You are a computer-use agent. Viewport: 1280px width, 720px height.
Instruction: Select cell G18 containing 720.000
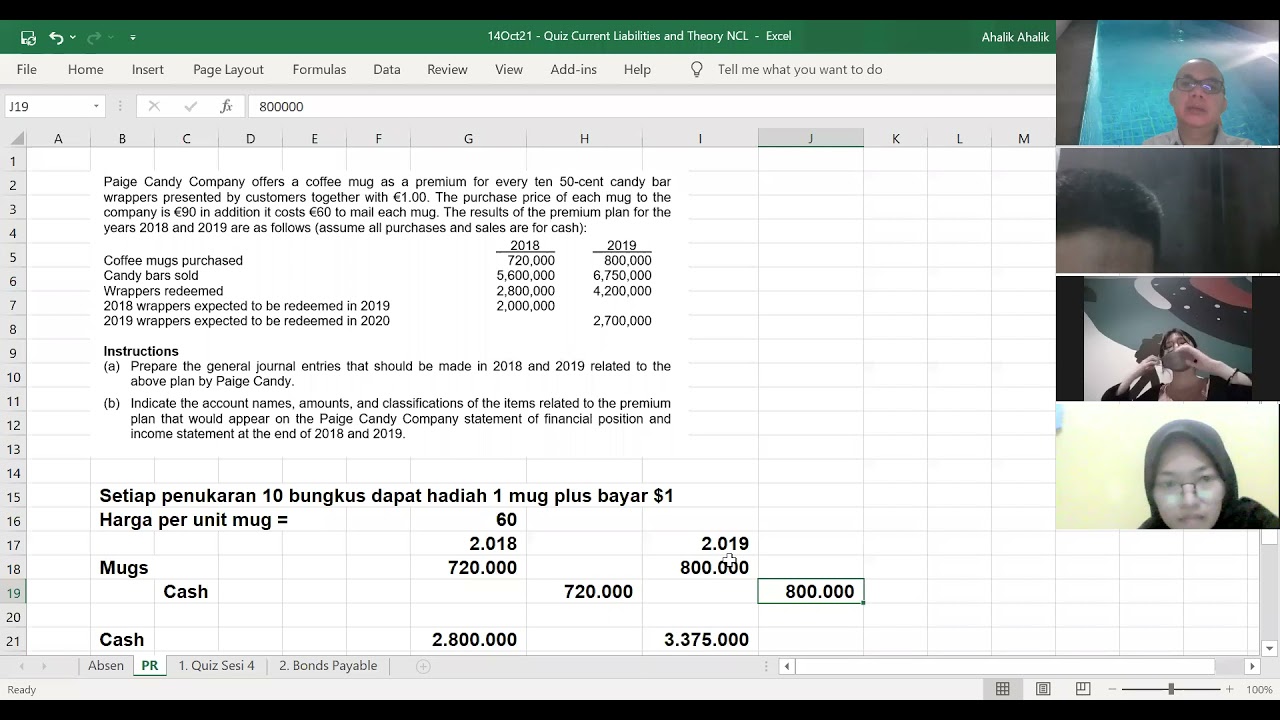coord(468,568)
